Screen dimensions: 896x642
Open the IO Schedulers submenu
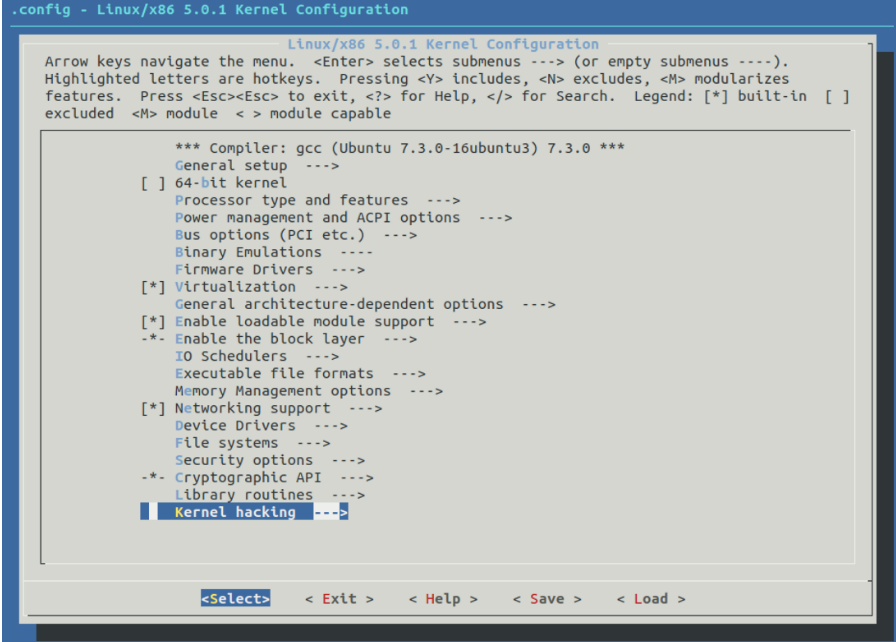coord(257,356)
